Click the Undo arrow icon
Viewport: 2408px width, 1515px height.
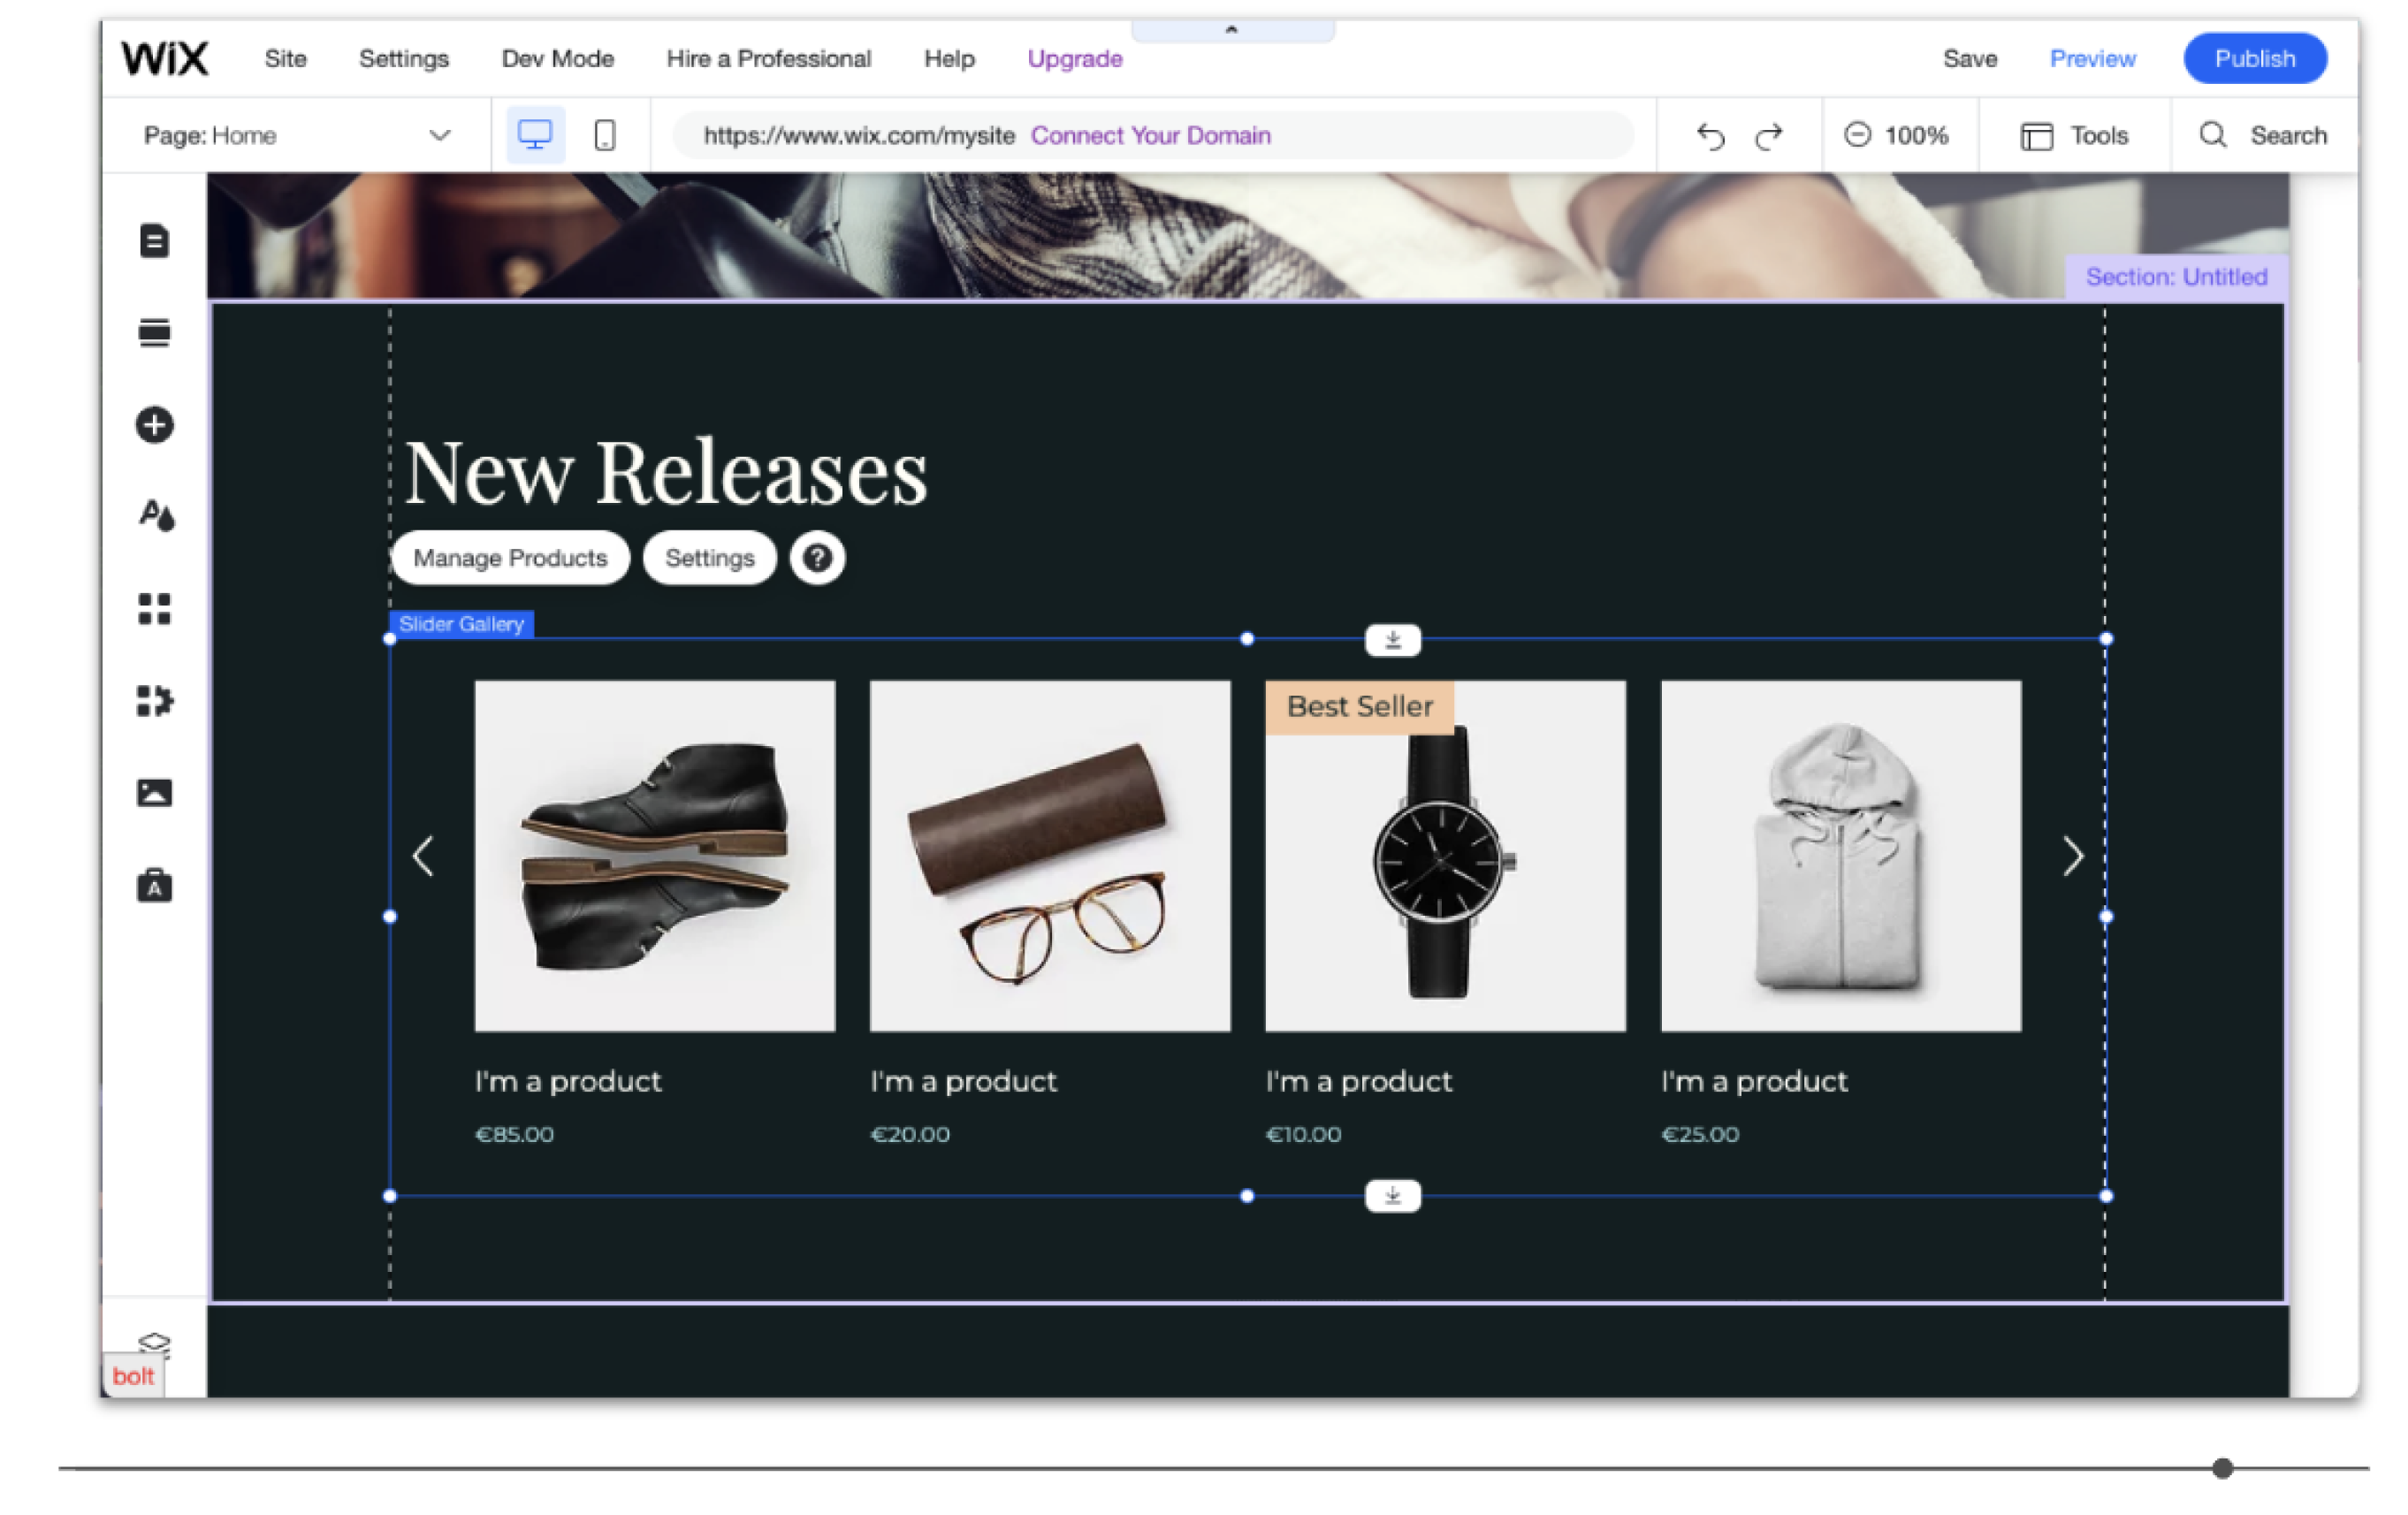(x=1711, y=136)
